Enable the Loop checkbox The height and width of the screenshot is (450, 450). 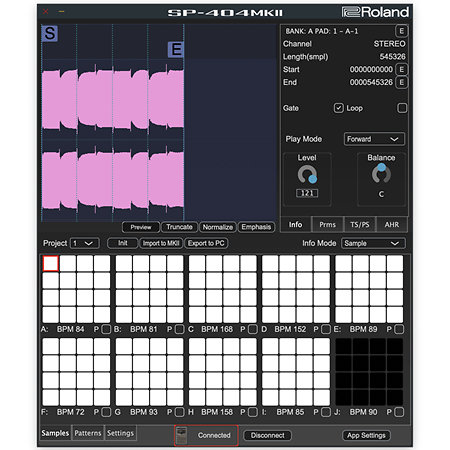[x=402, y=108]
